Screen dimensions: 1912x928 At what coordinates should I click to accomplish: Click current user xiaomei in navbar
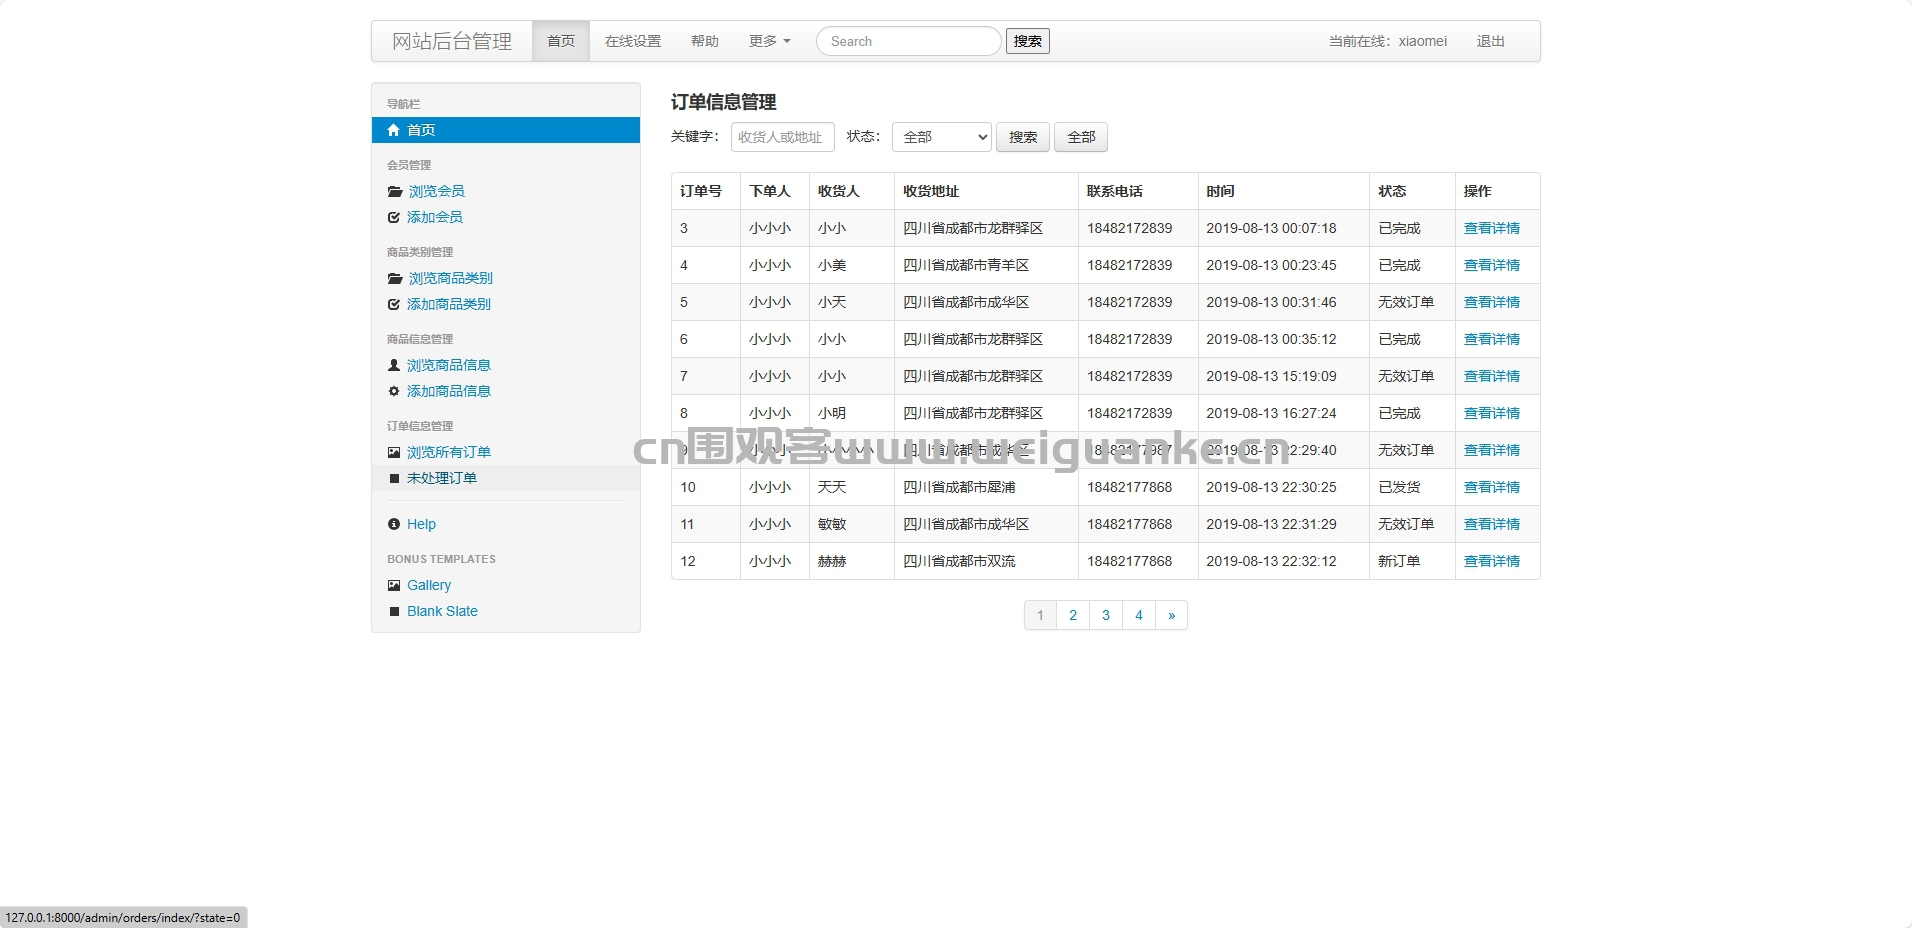[x=1422, y=41]
